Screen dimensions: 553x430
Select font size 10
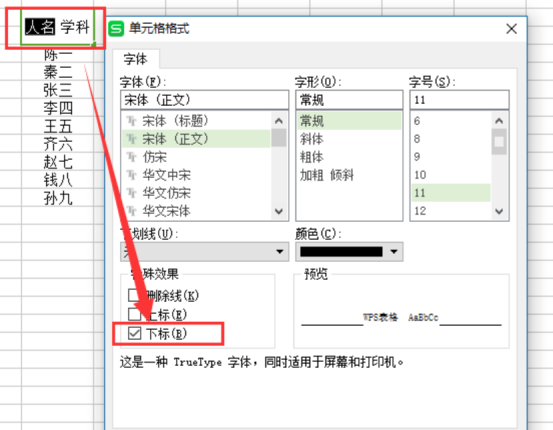tap(451, 175)
